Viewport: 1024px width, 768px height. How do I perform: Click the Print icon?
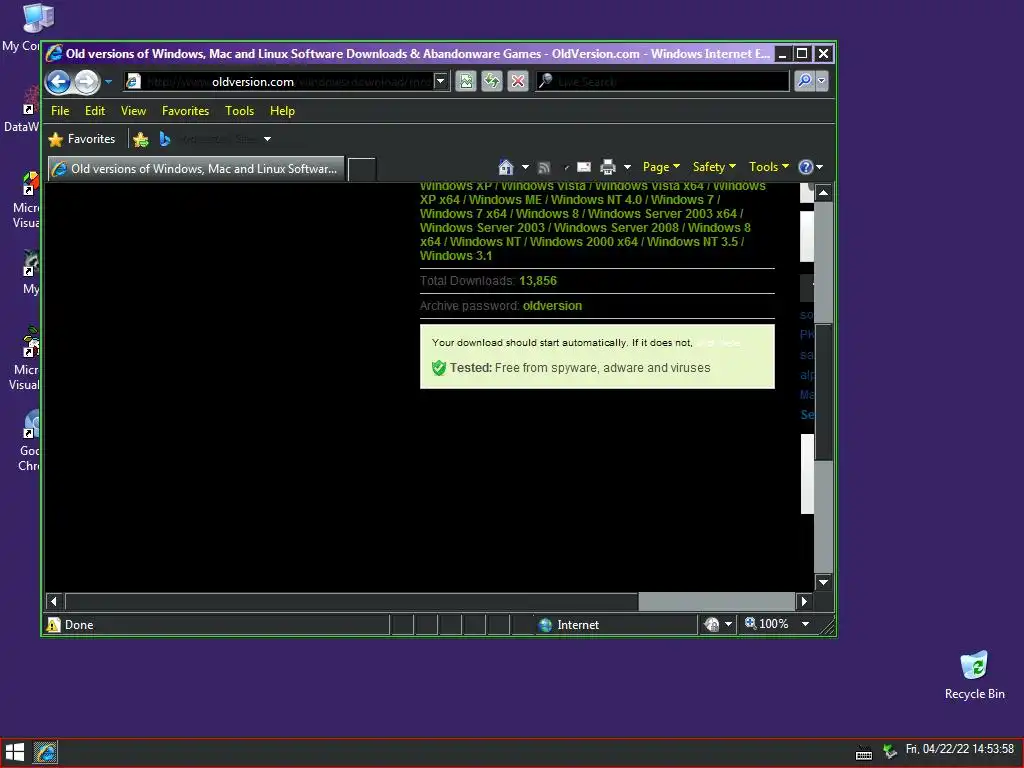(608, 167)
